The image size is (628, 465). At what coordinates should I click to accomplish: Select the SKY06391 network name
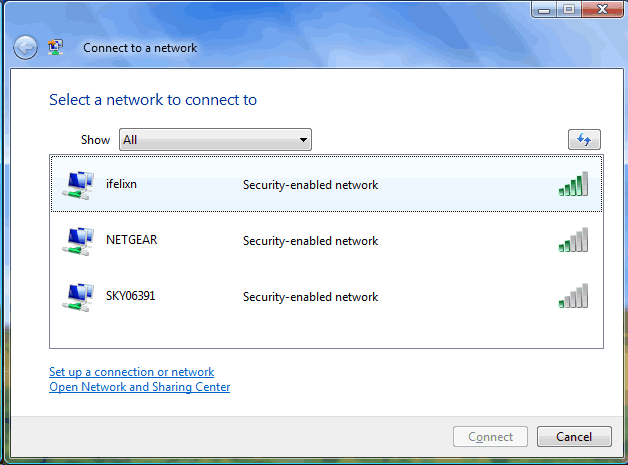point(130,296)
